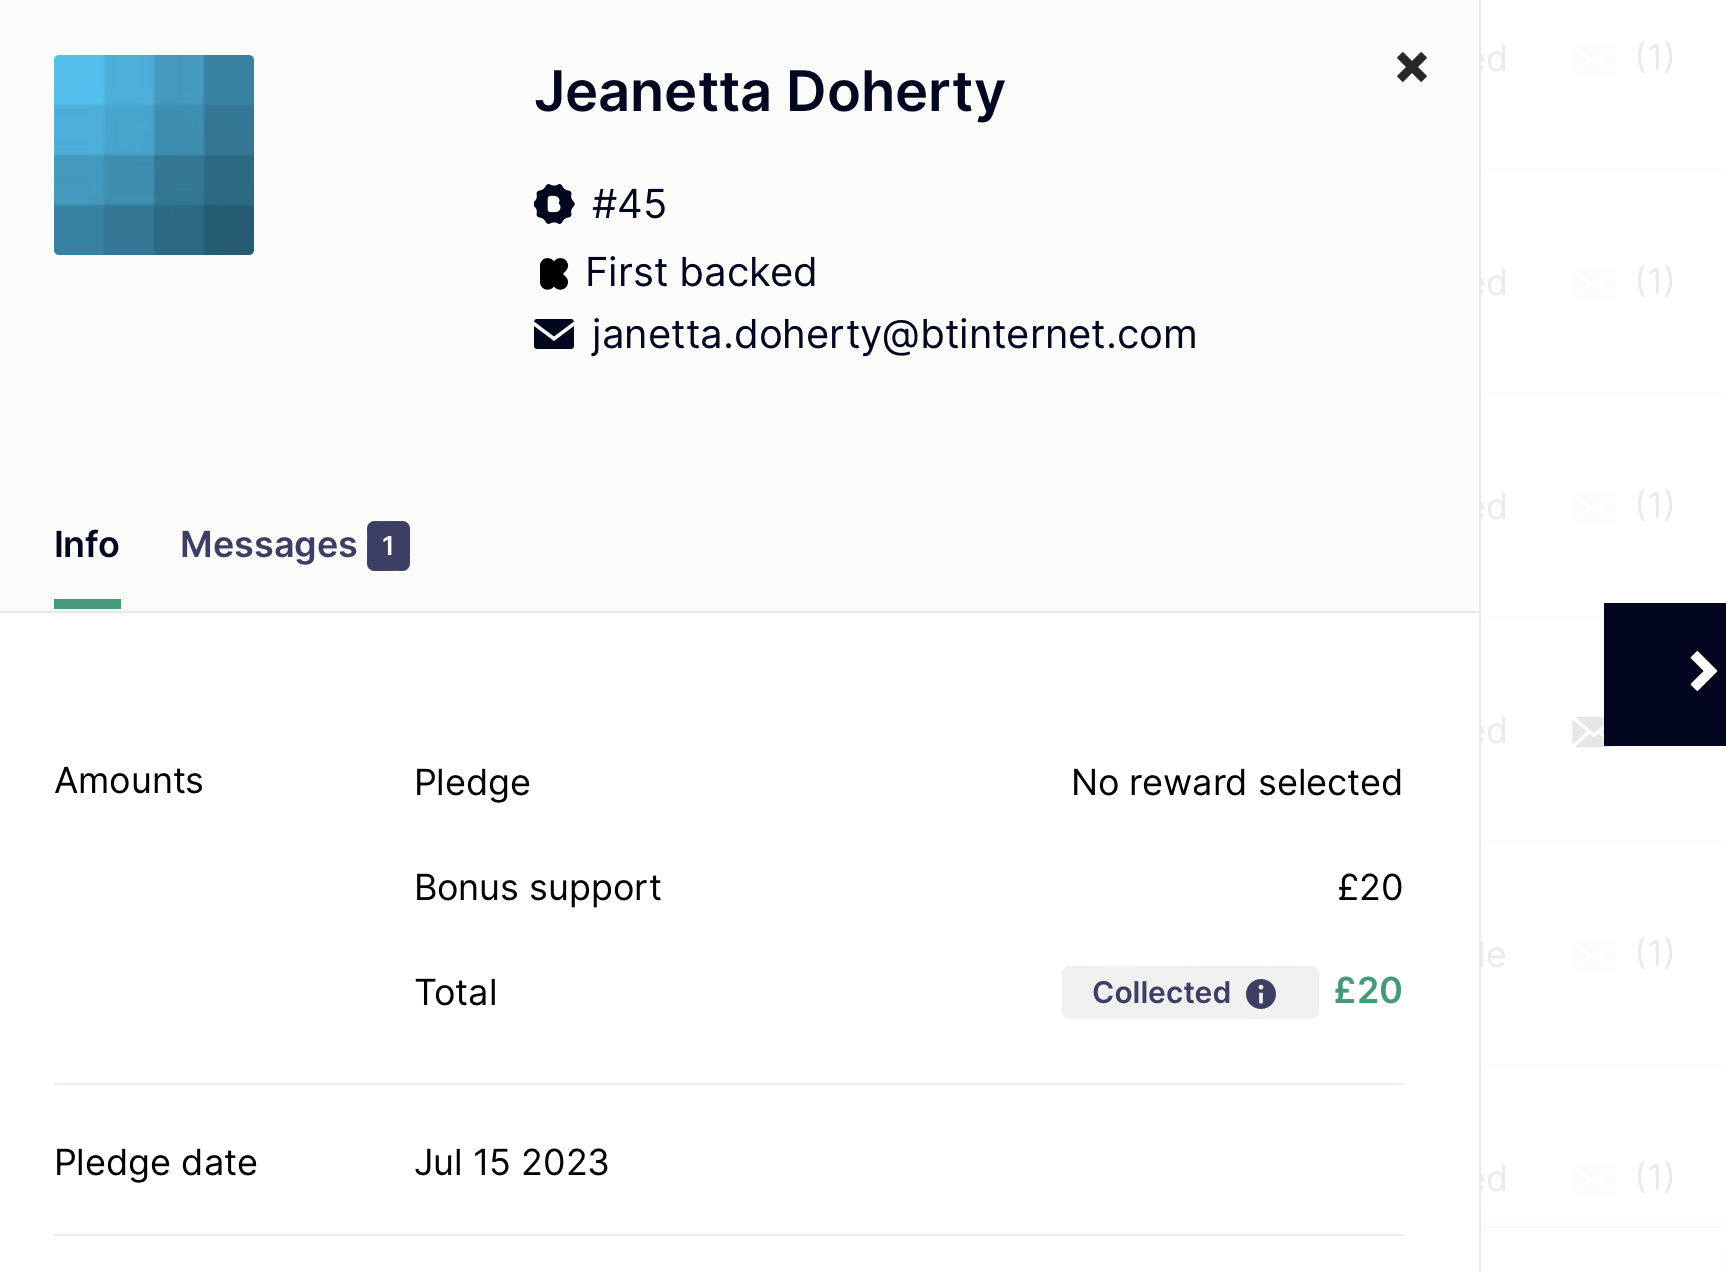Click the Collected status badge
The width and height of the screenshot is (1726, 1272).
pyautogui.click(x=1162, y=993)
